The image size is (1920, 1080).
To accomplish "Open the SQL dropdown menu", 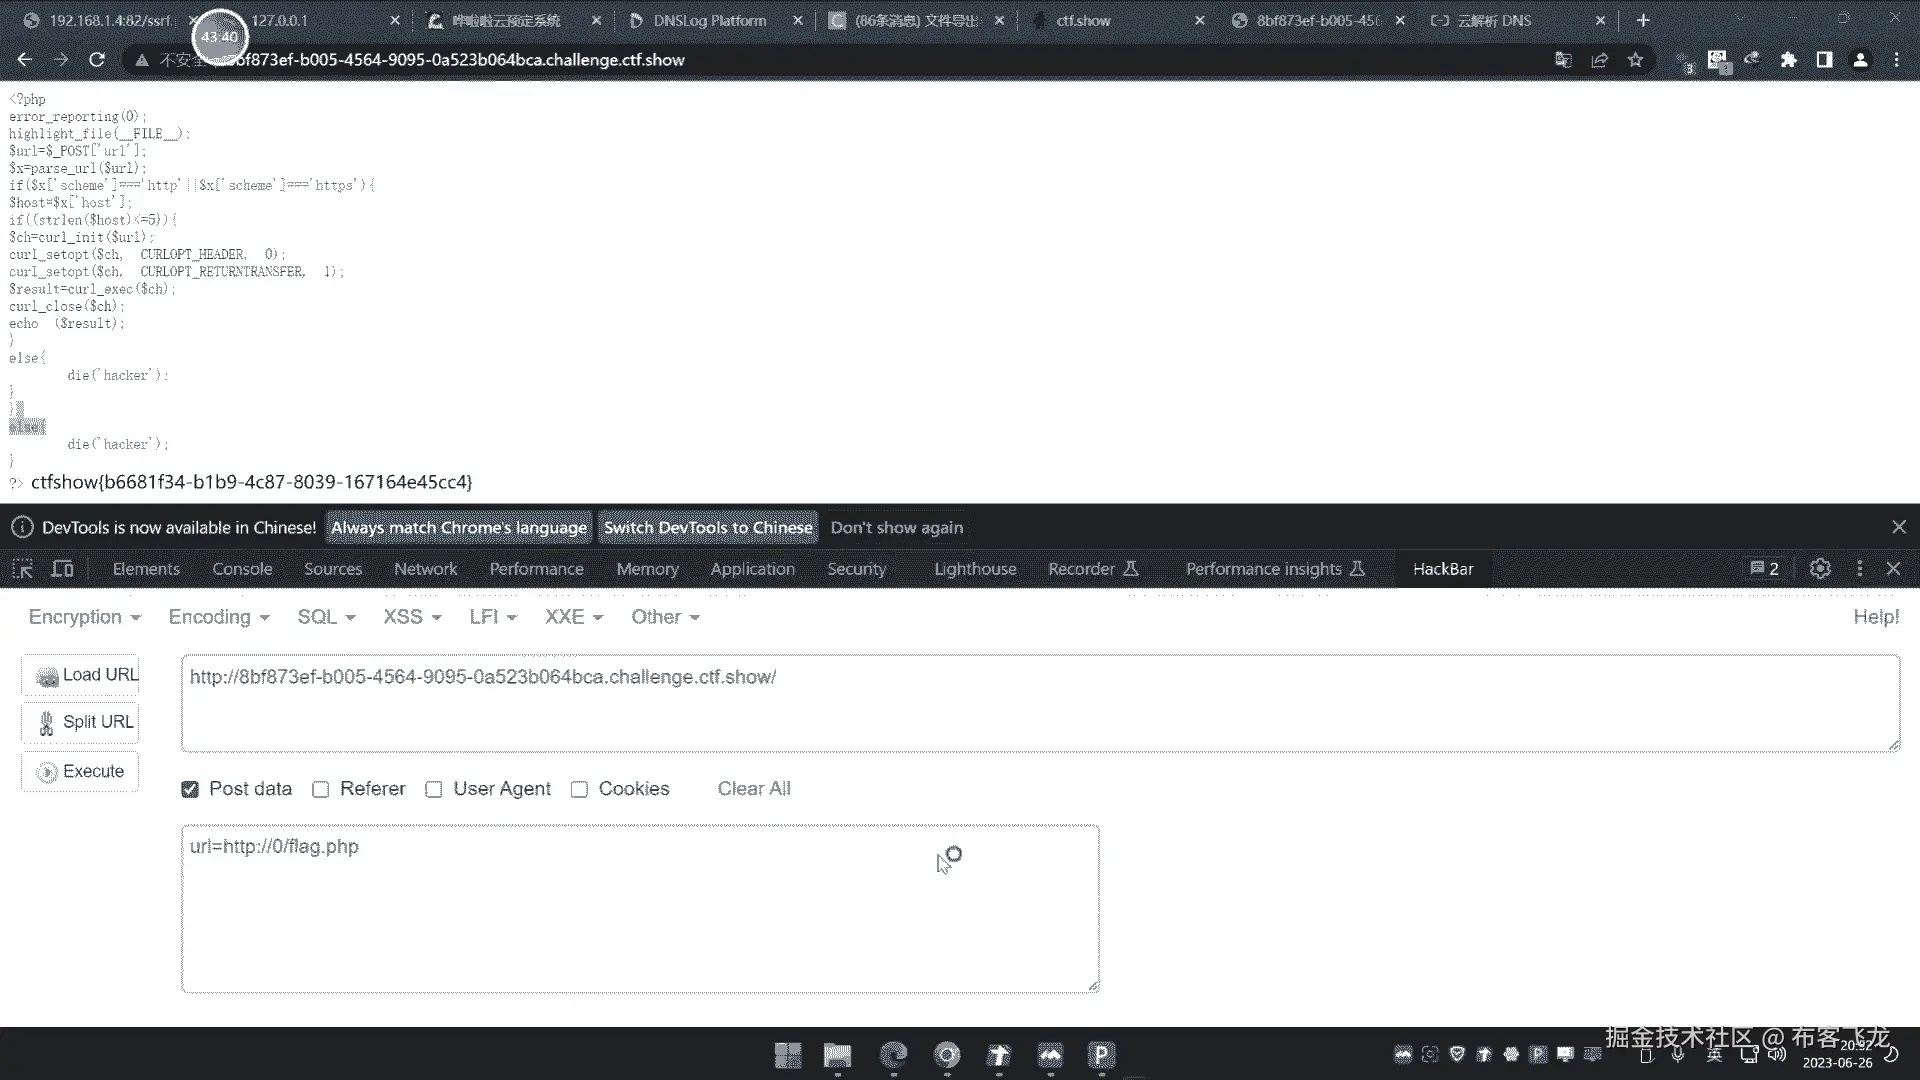I will 326,617.
